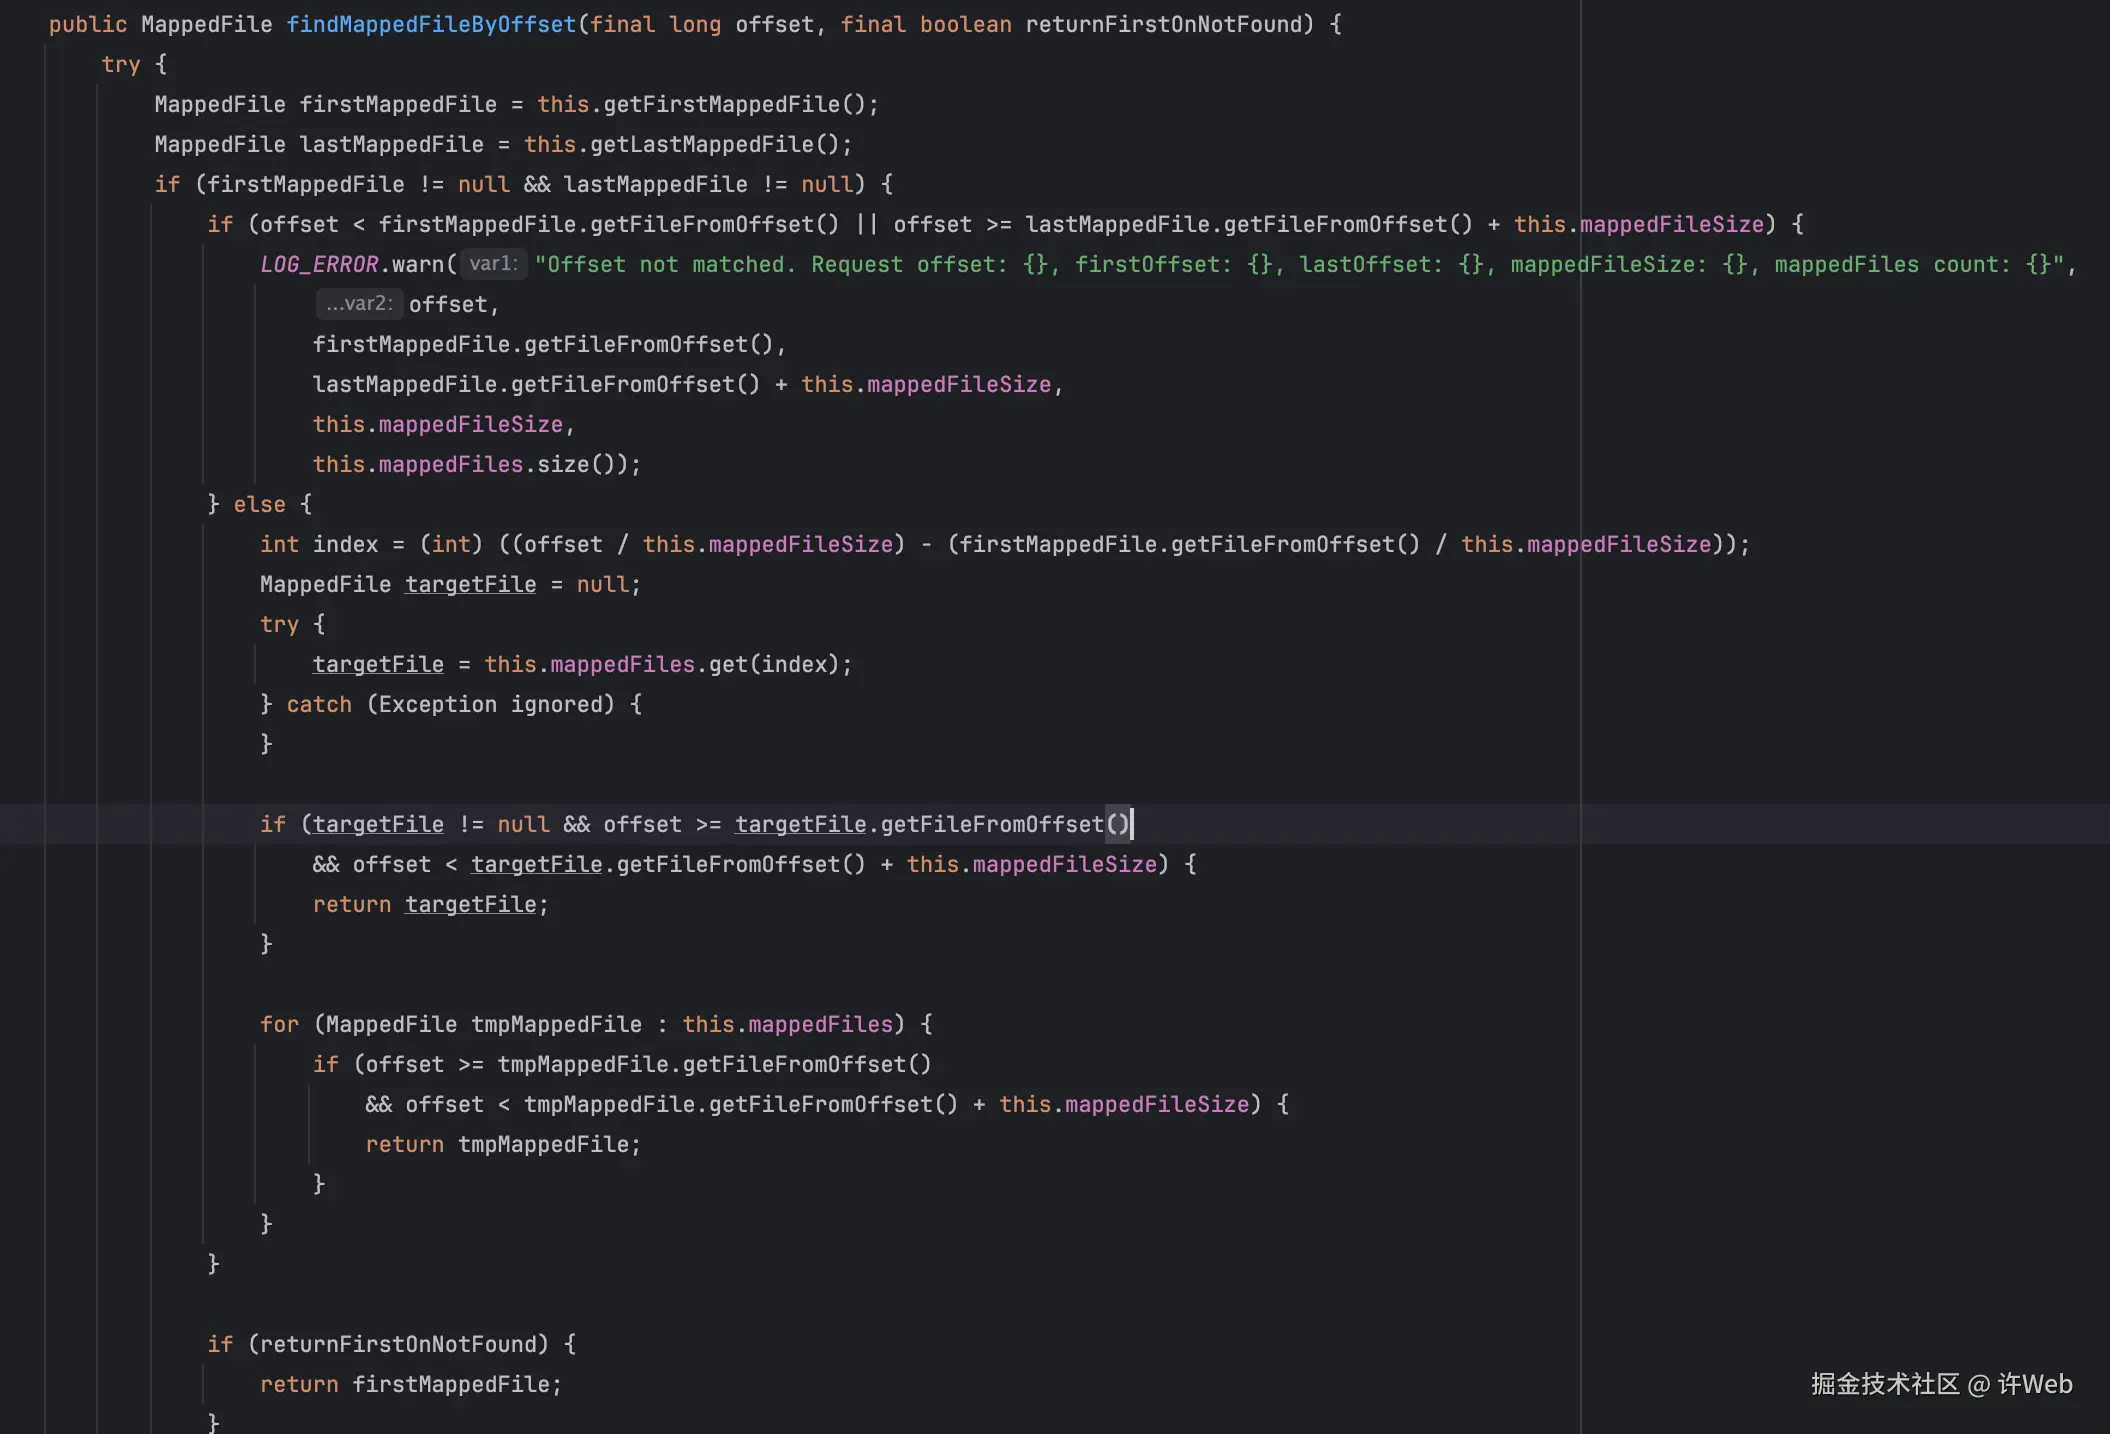Click tmpMappedFile in the for loop header

556,1024
